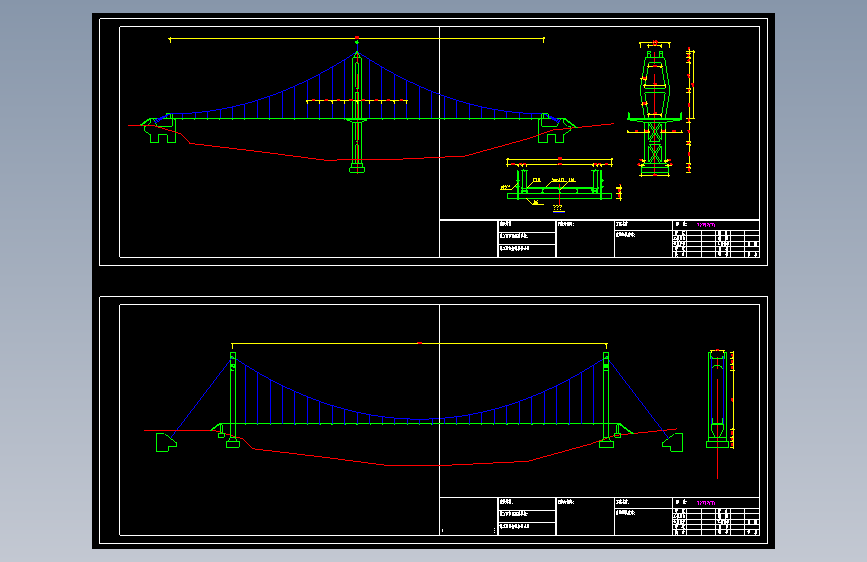Select the left anchorage block of the upper bridge
Screen dimensions: 867x562
pyautogui.click(x=160, y=131)
